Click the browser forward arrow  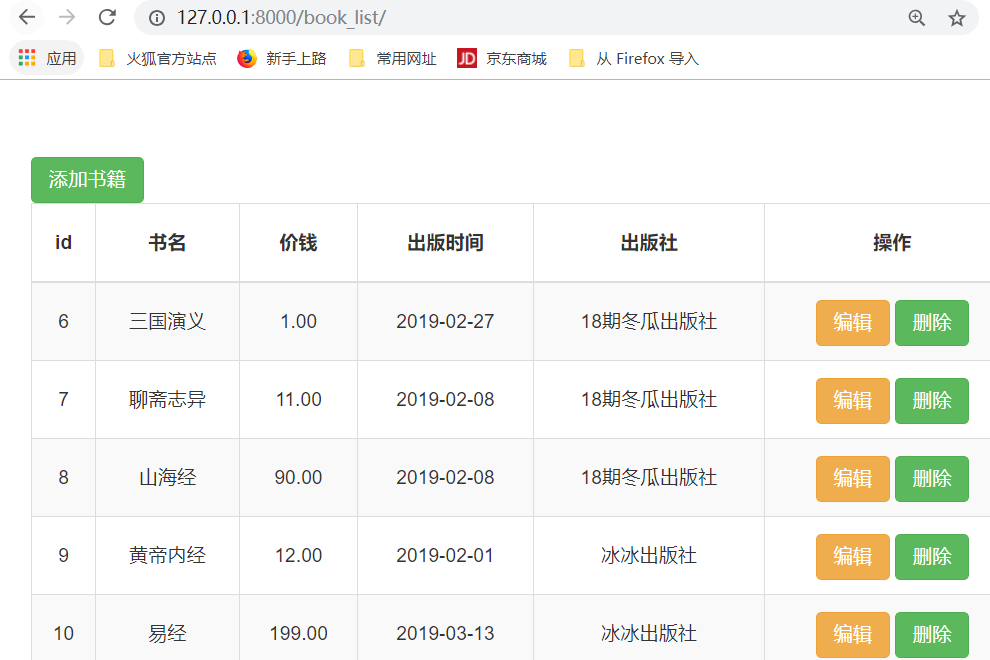tap(67, 17)
